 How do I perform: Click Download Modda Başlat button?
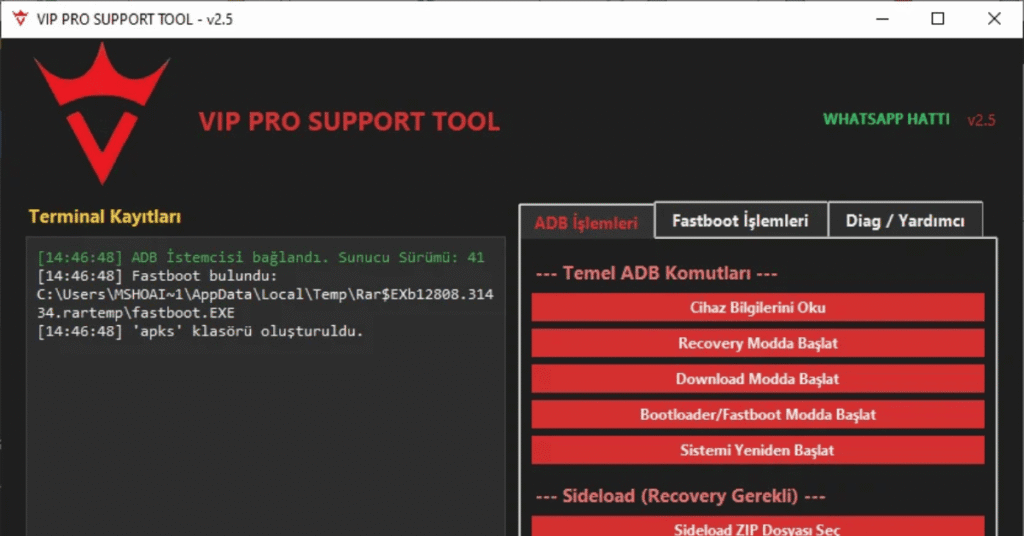point(758,379)
